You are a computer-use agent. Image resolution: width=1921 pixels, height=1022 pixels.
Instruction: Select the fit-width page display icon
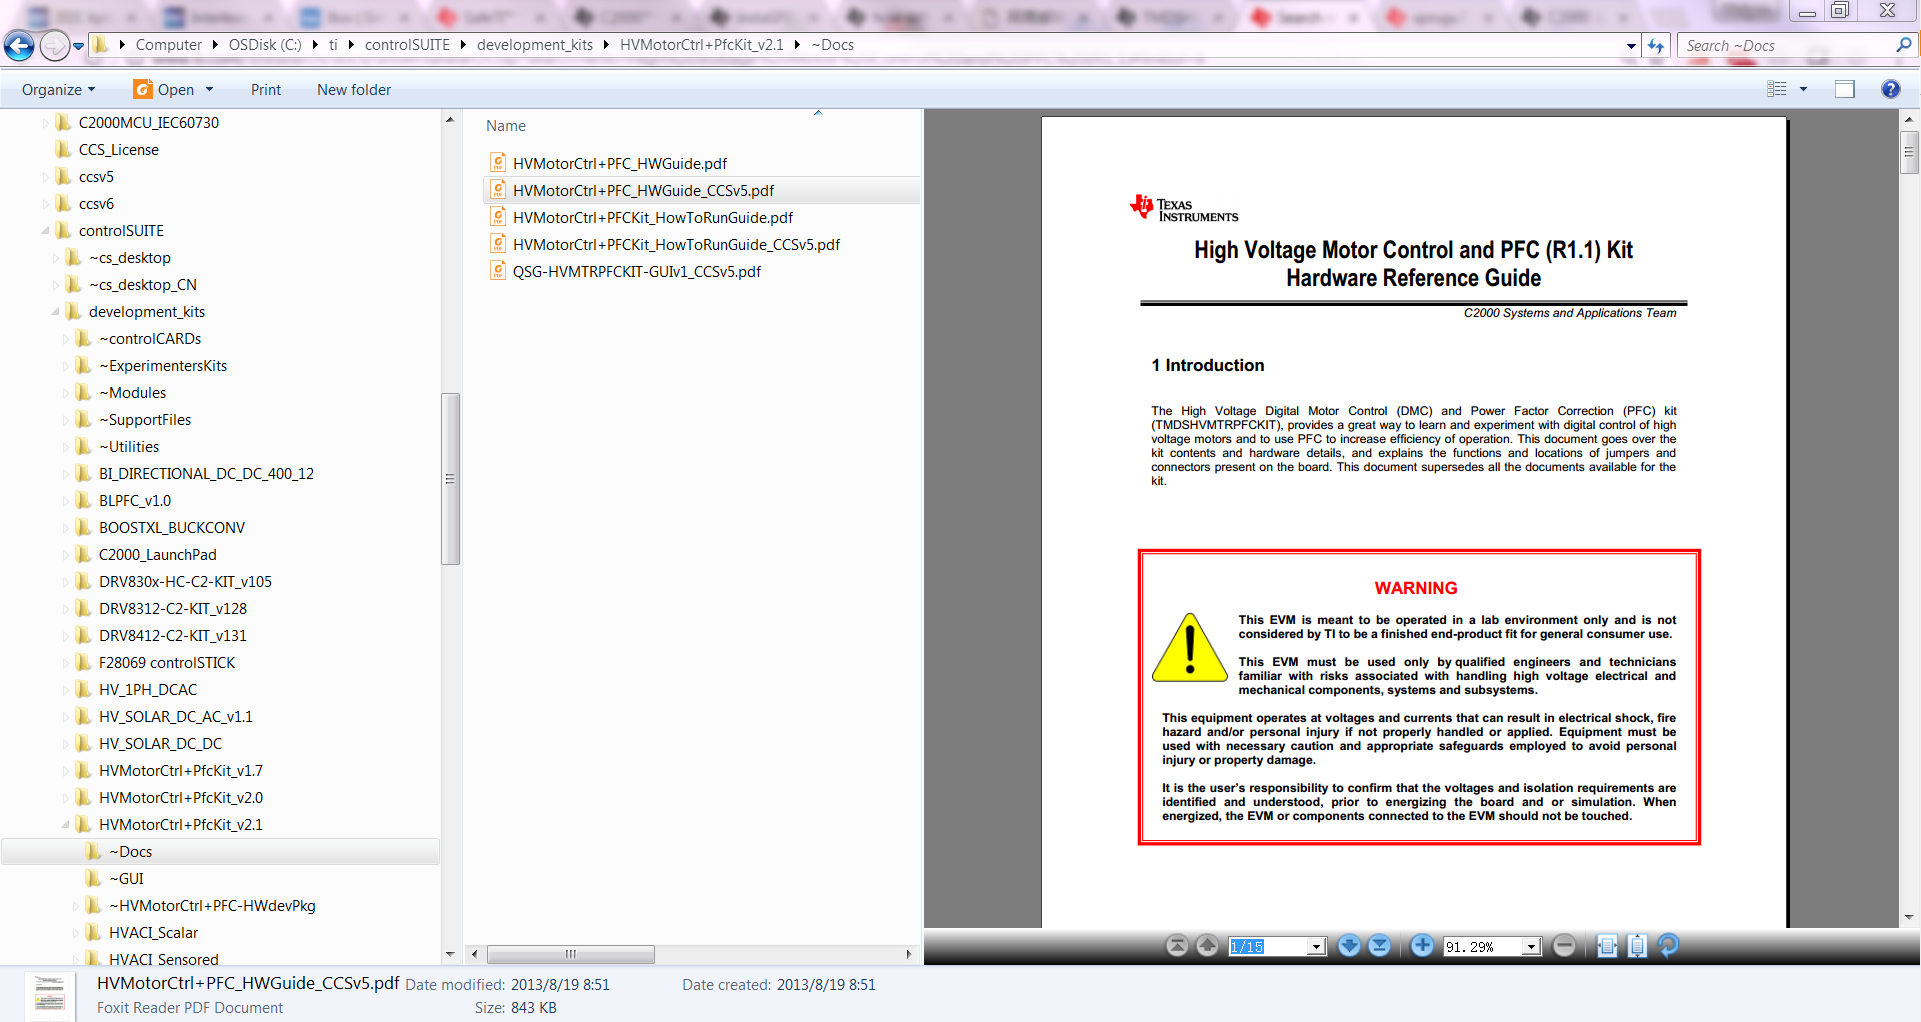pyautogui.click(x=1607, y=945)
